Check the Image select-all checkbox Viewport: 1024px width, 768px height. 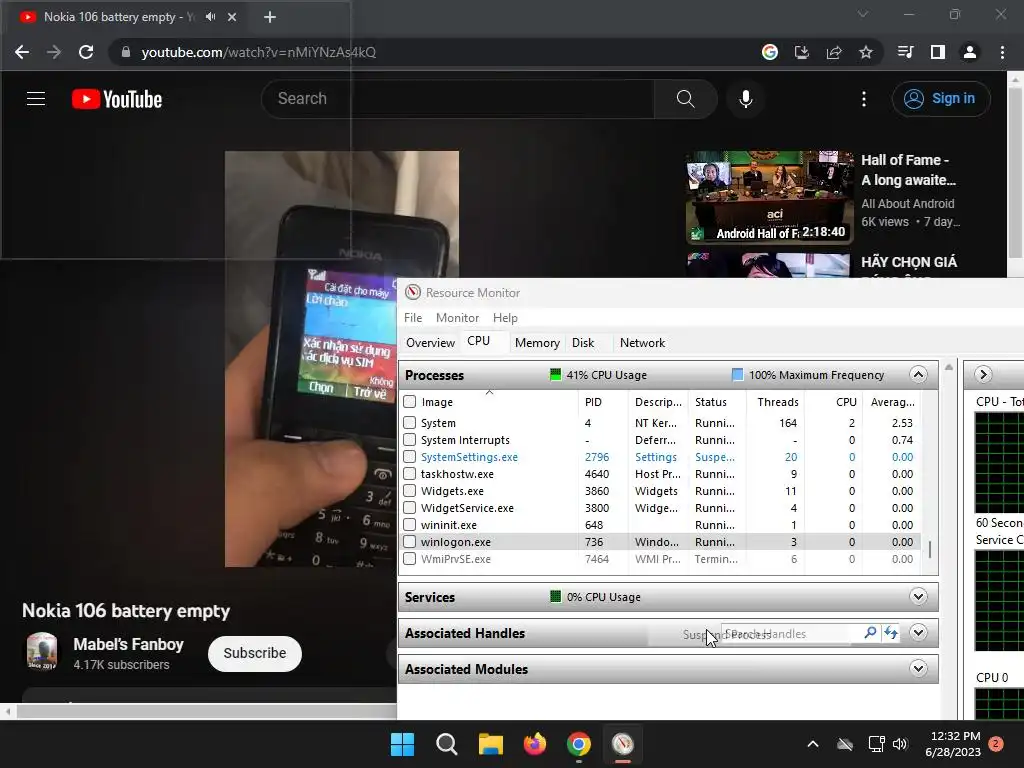pos(409,402)
